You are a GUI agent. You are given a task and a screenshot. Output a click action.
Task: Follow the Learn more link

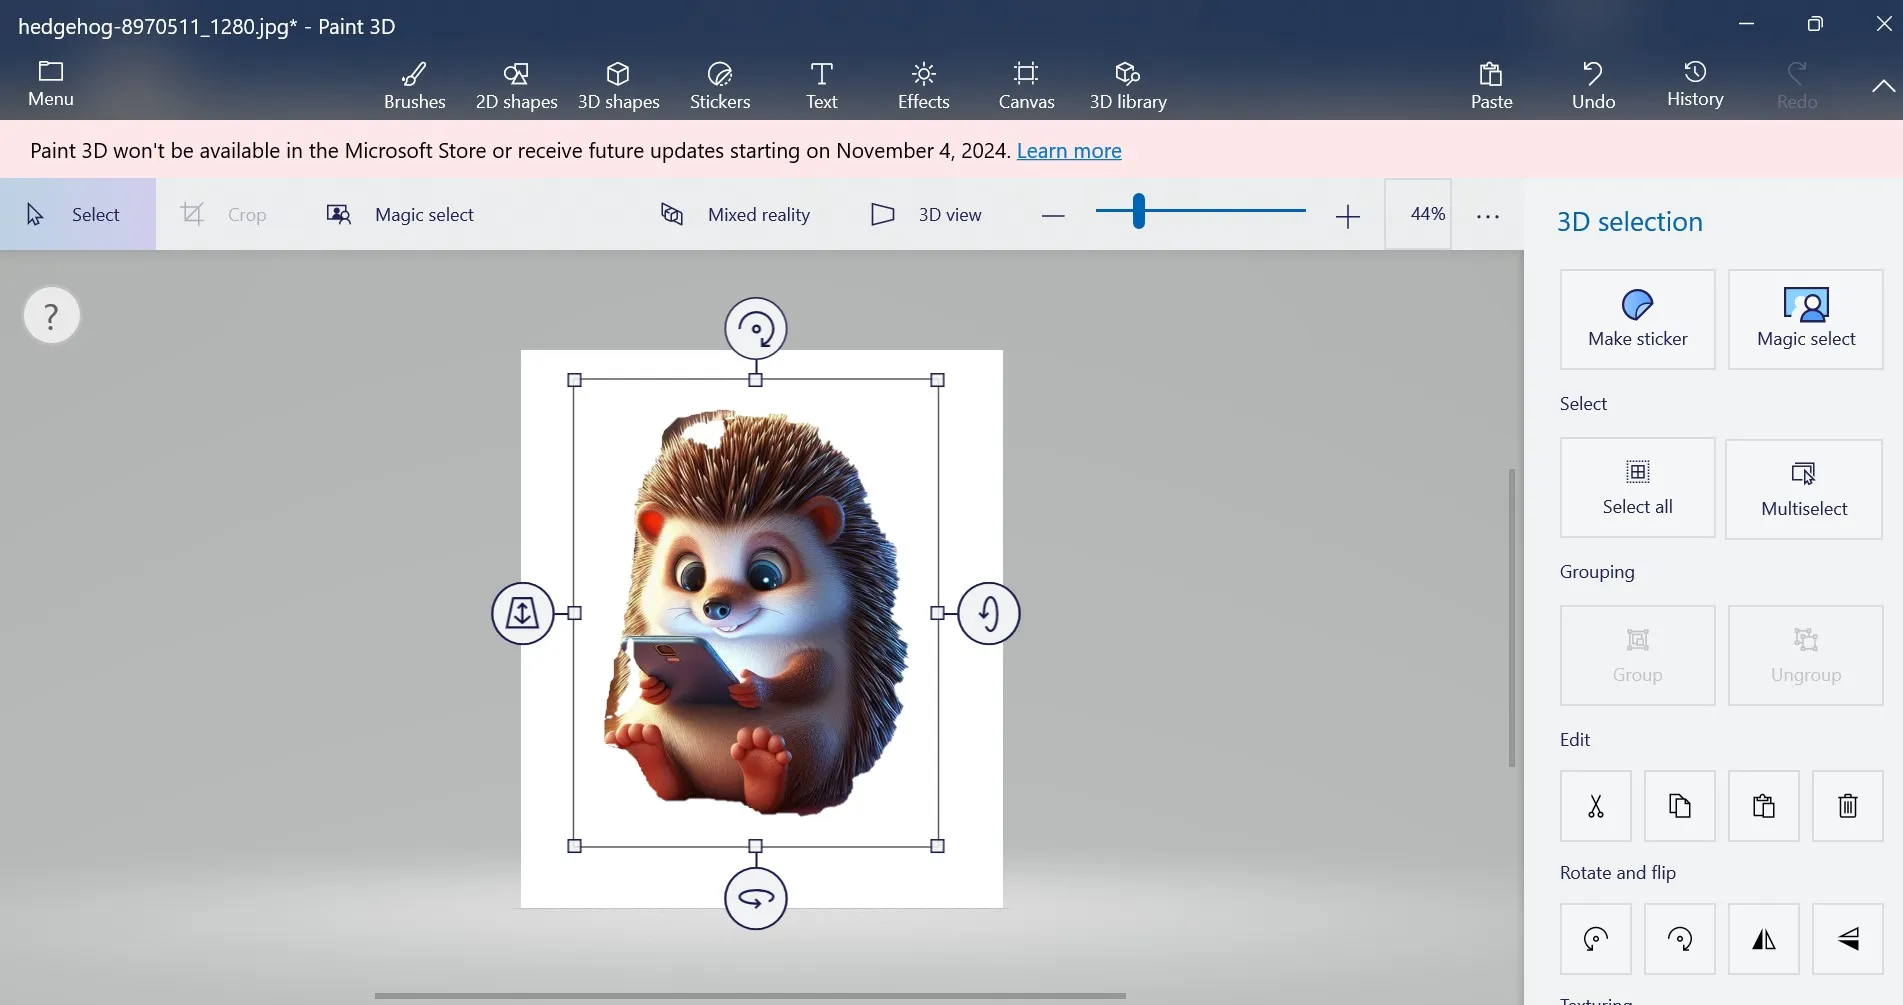coord(1069,150)
